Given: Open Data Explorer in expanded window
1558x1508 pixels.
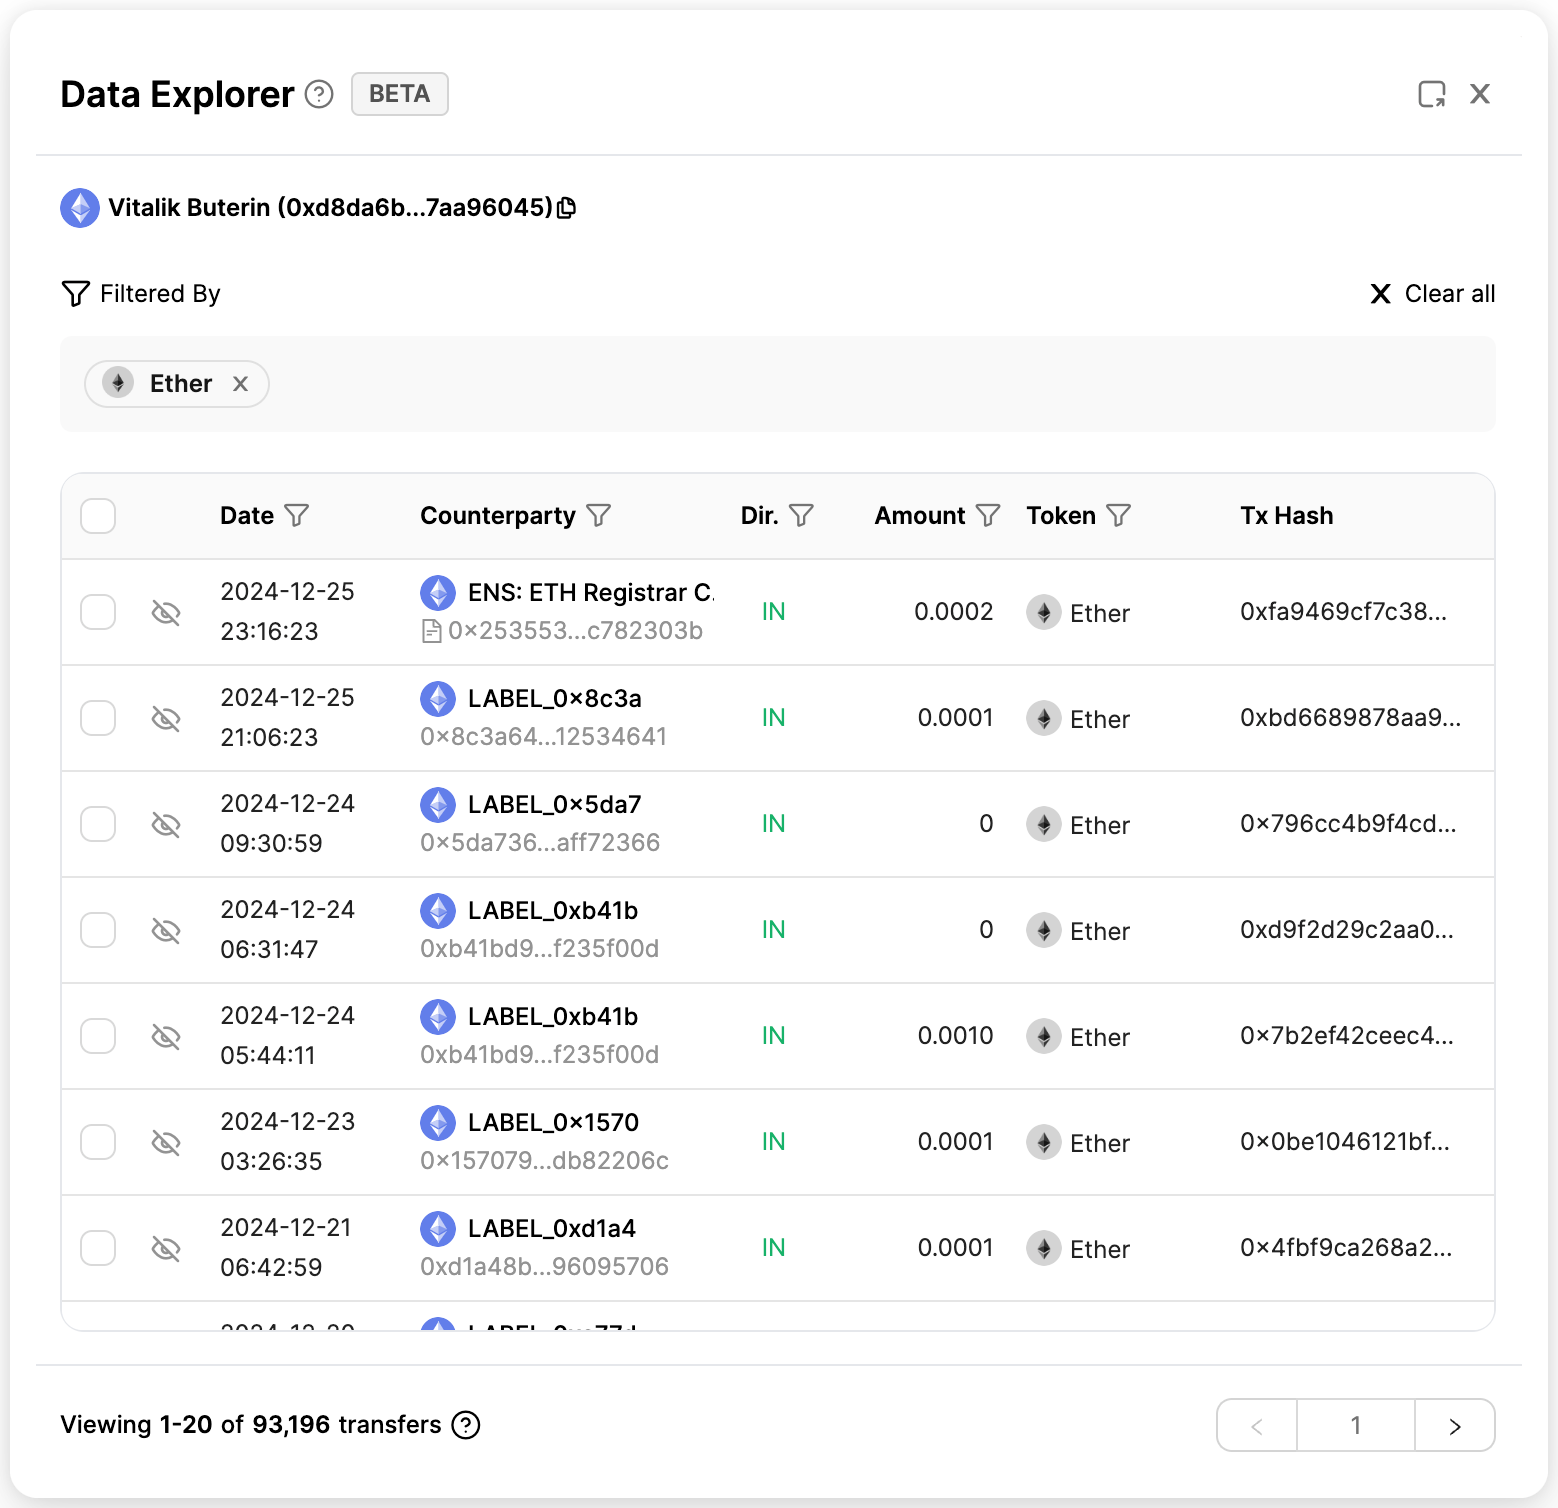Looking at the screenshot, I should pos(1432,94).
